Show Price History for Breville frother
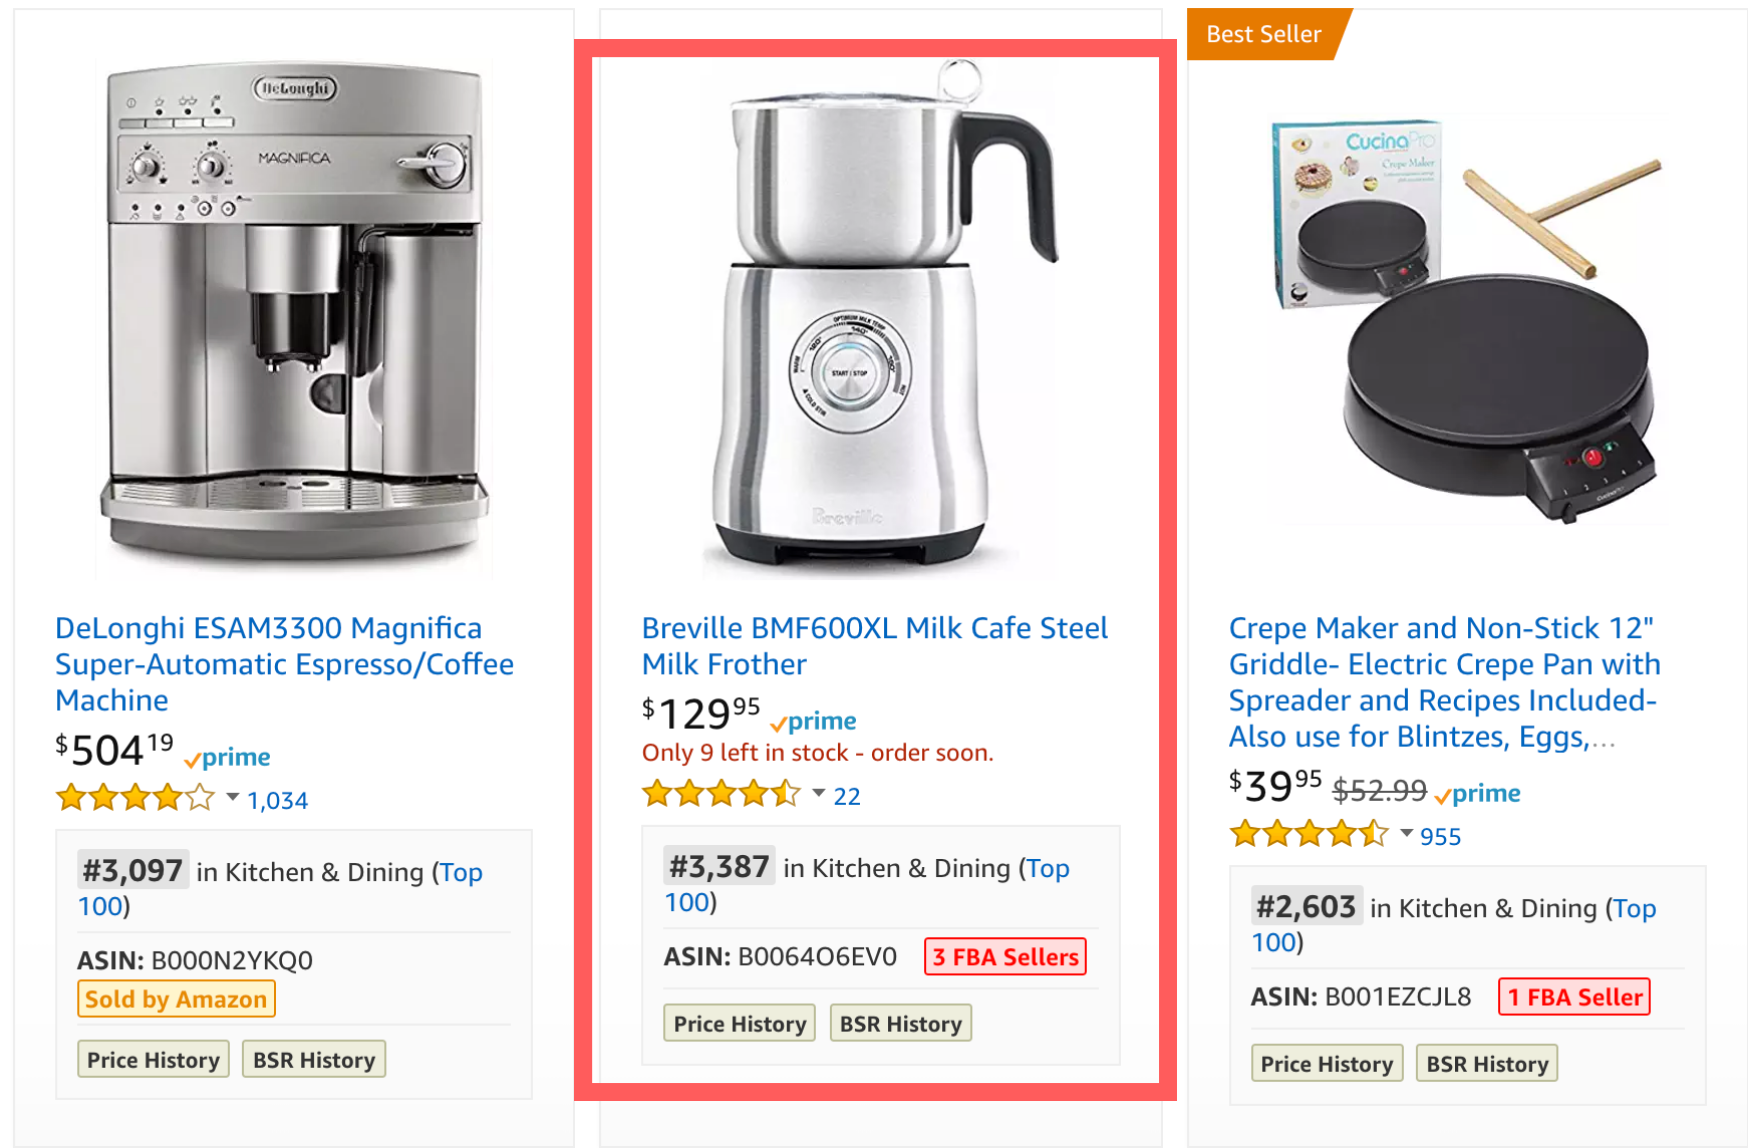 [740, 1024]
